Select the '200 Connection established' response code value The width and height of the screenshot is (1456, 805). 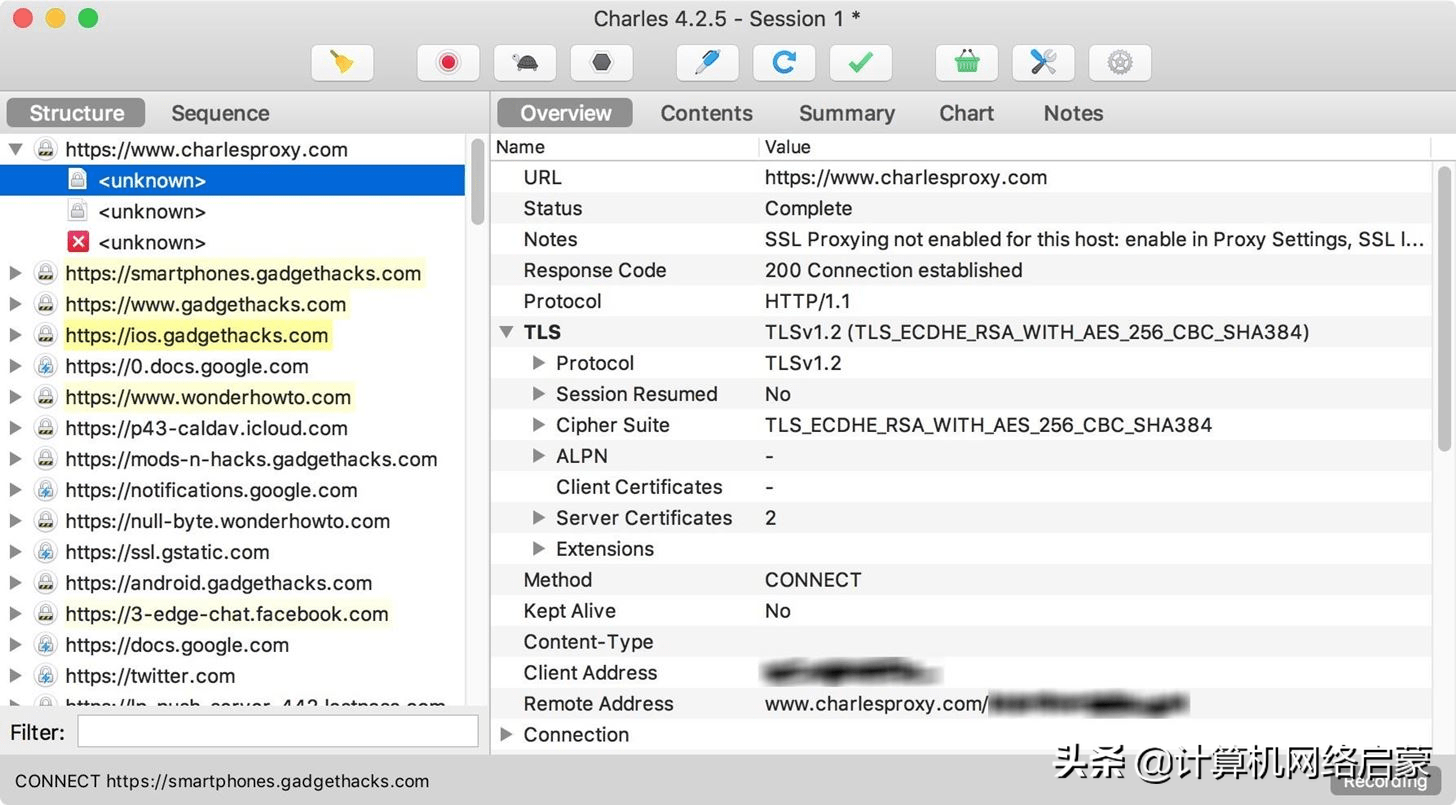[x=893, y=270]
